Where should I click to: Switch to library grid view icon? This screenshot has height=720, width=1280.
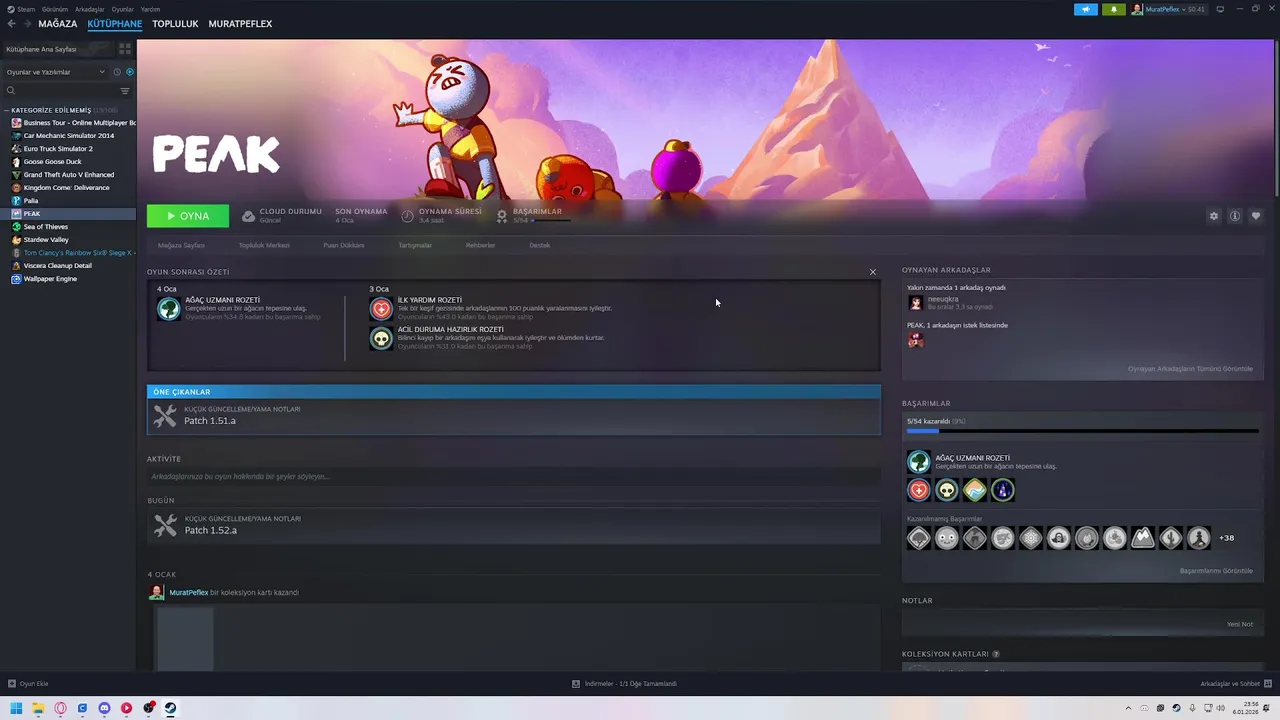(125, 49)
